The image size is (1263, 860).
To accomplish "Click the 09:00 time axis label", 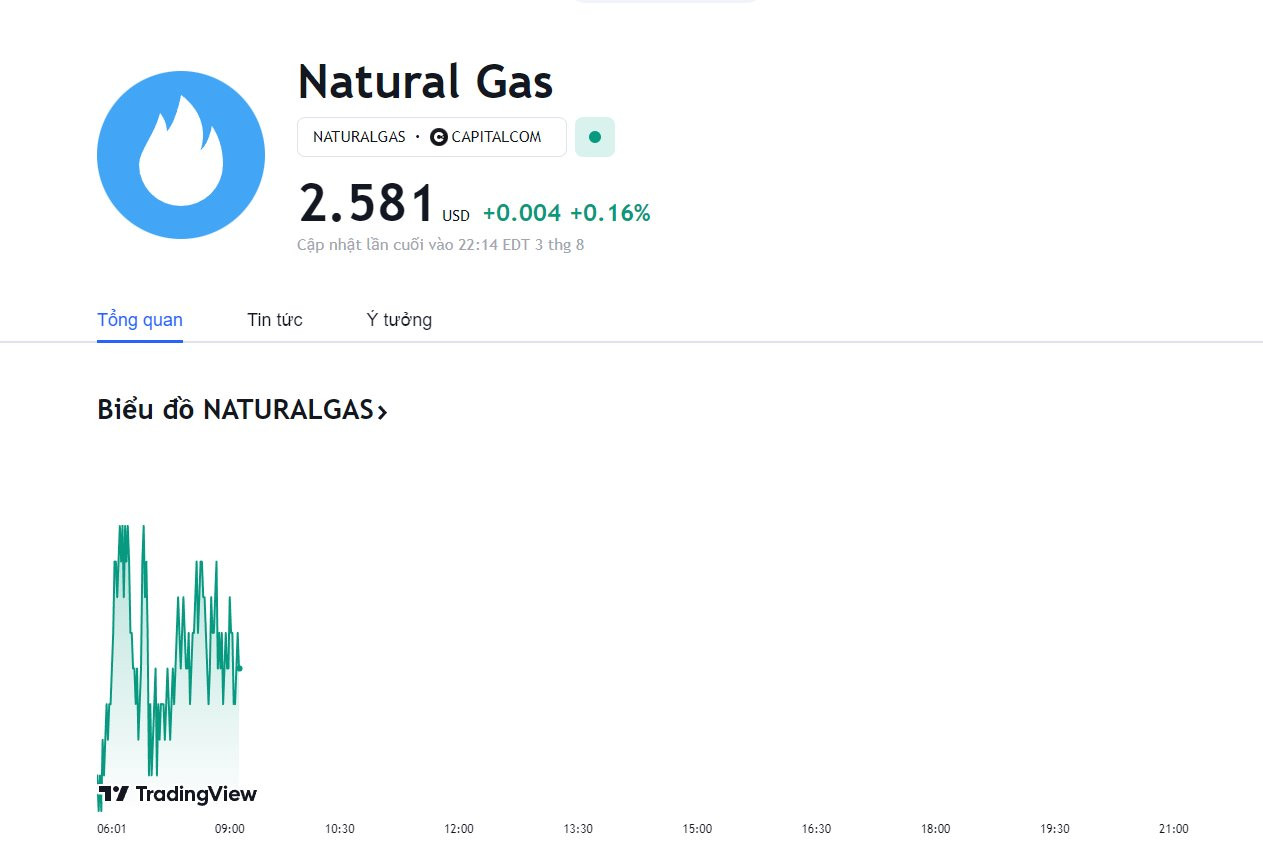I will [230, 829].
